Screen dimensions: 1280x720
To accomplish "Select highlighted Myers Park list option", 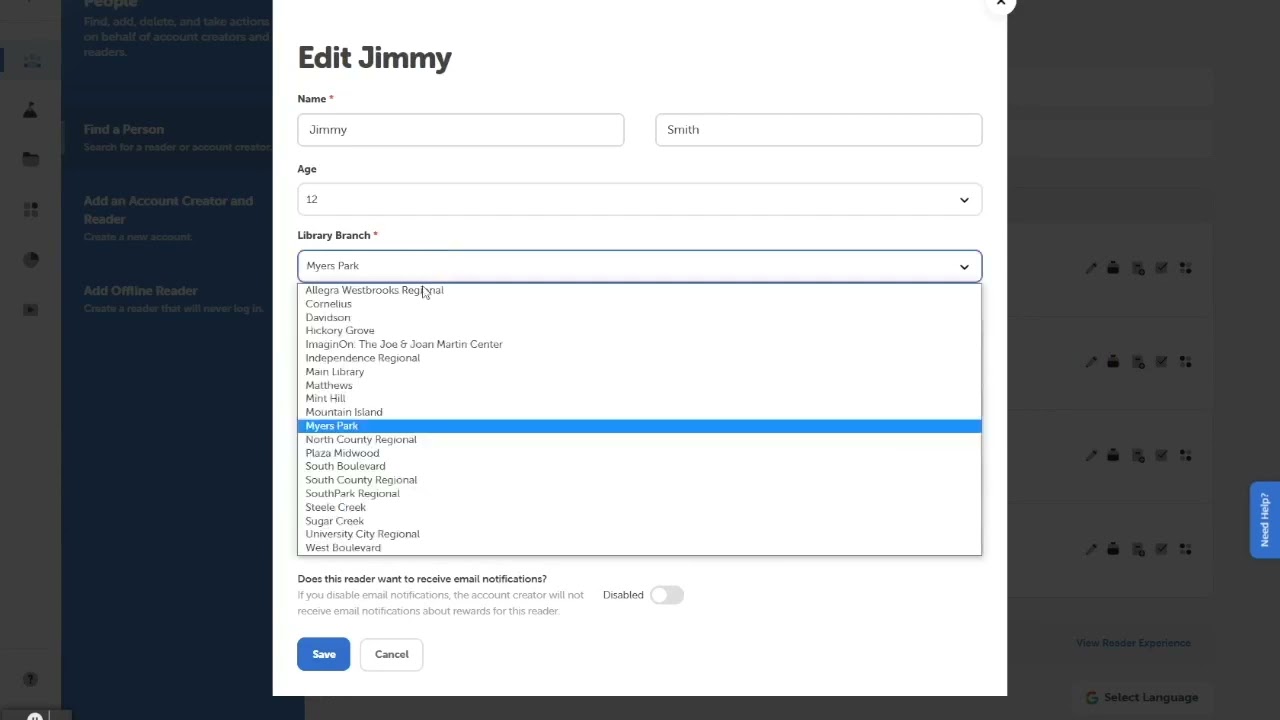I will [639, 426].
